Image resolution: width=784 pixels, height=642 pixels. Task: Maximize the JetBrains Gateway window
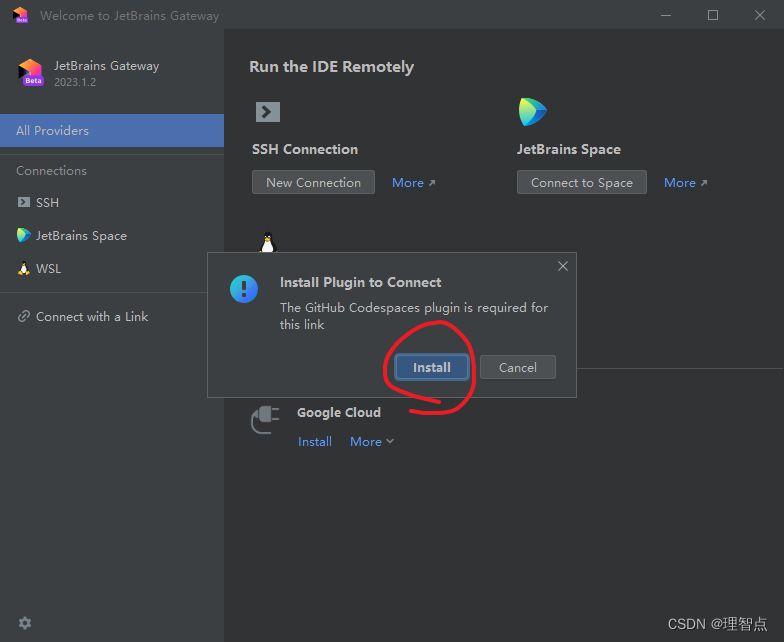pyautogui.click(x=713, y=16)
